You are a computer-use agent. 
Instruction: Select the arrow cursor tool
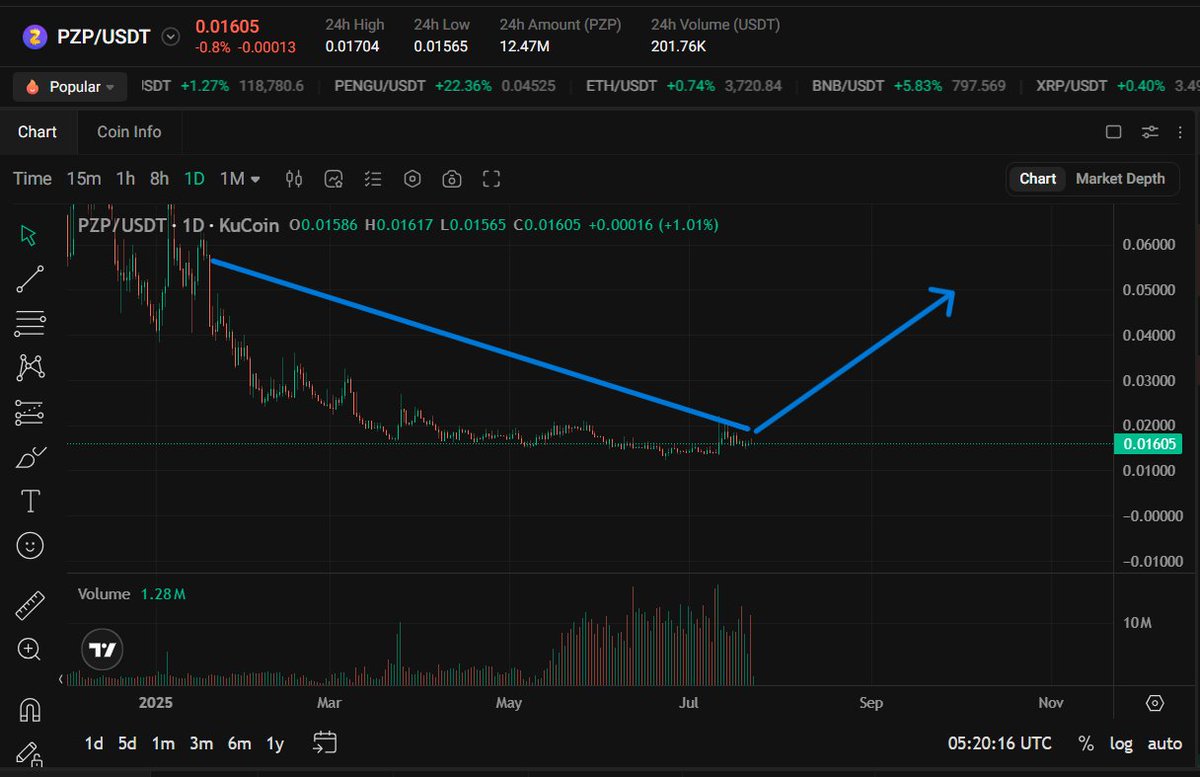point(29,235)
